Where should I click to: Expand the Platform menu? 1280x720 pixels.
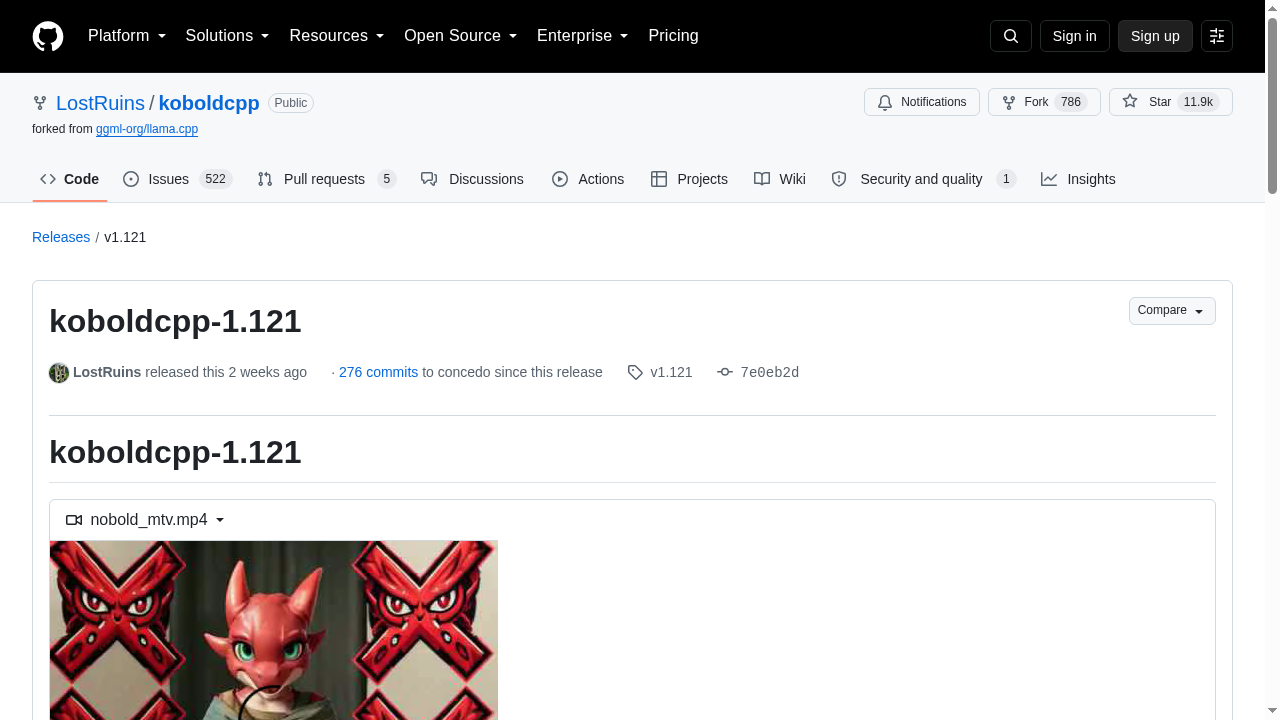tap(127, 36)
